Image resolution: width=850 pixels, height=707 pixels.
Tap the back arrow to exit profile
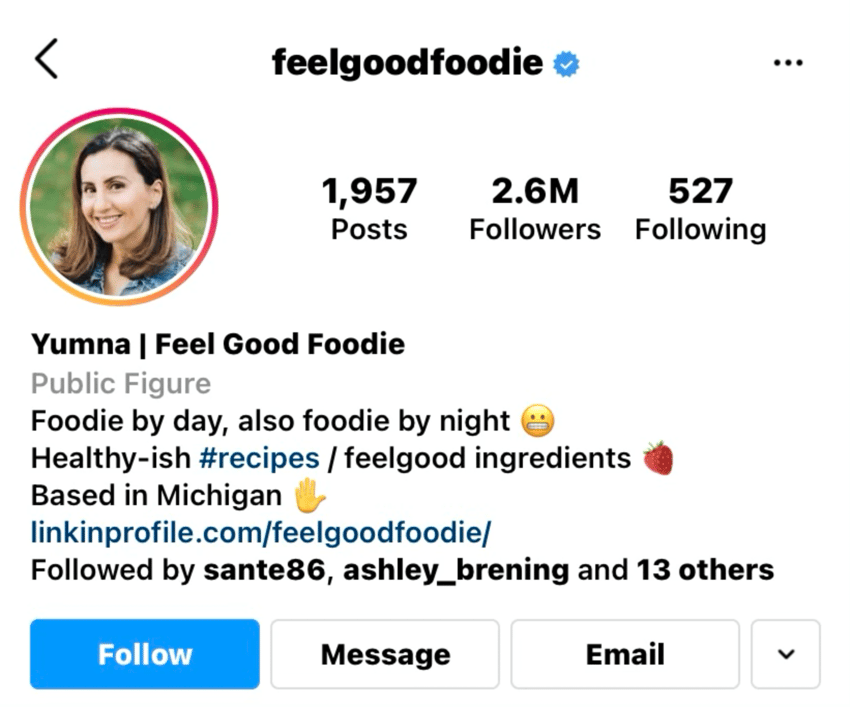point(46,58)
